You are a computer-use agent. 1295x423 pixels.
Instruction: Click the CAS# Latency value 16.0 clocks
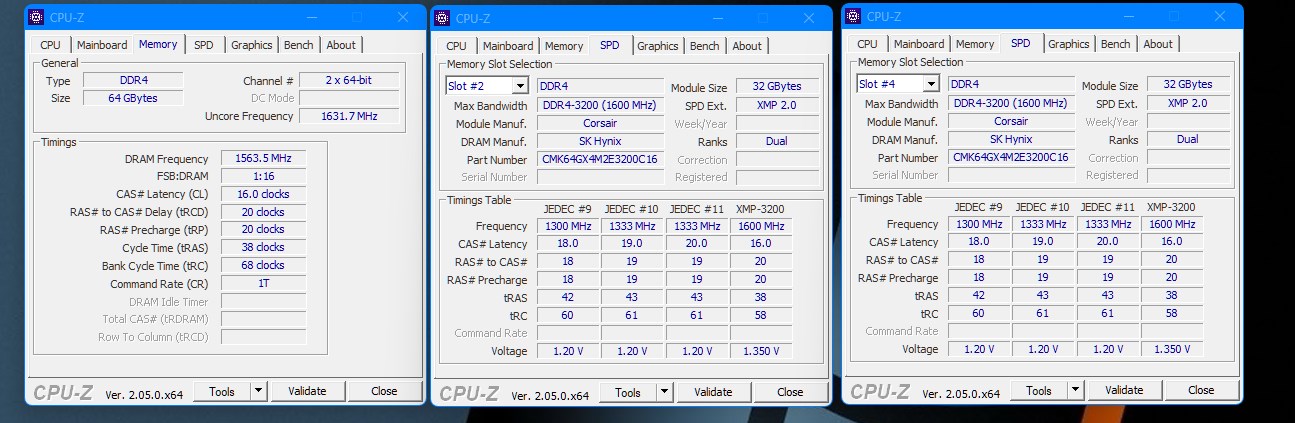[263, 195]
